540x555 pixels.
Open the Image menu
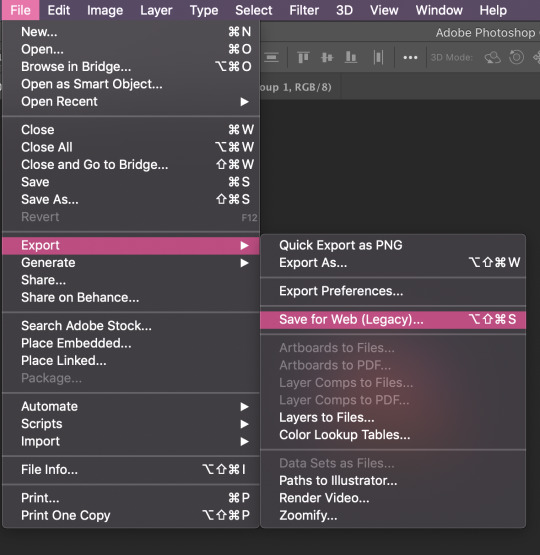[105, 10]
